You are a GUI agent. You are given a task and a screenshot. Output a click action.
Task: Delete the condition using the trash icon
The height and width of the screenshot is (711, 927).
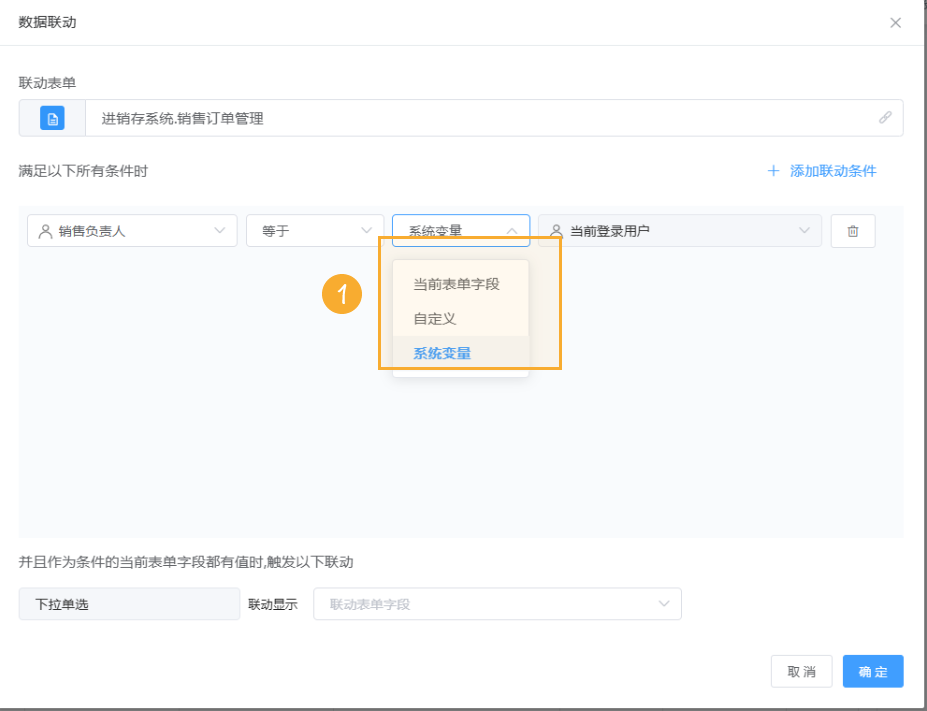852,230
